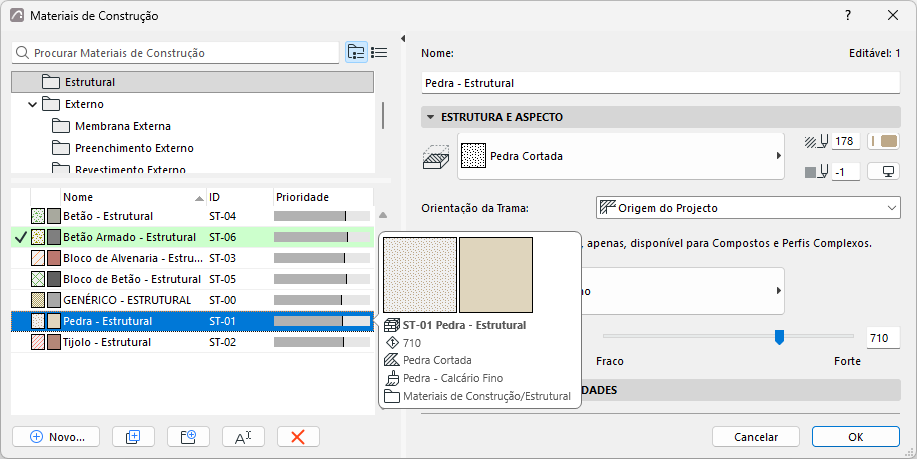Open the surface selector flyout arrow
Screen dimensions: 917x459
click(778, 291)
